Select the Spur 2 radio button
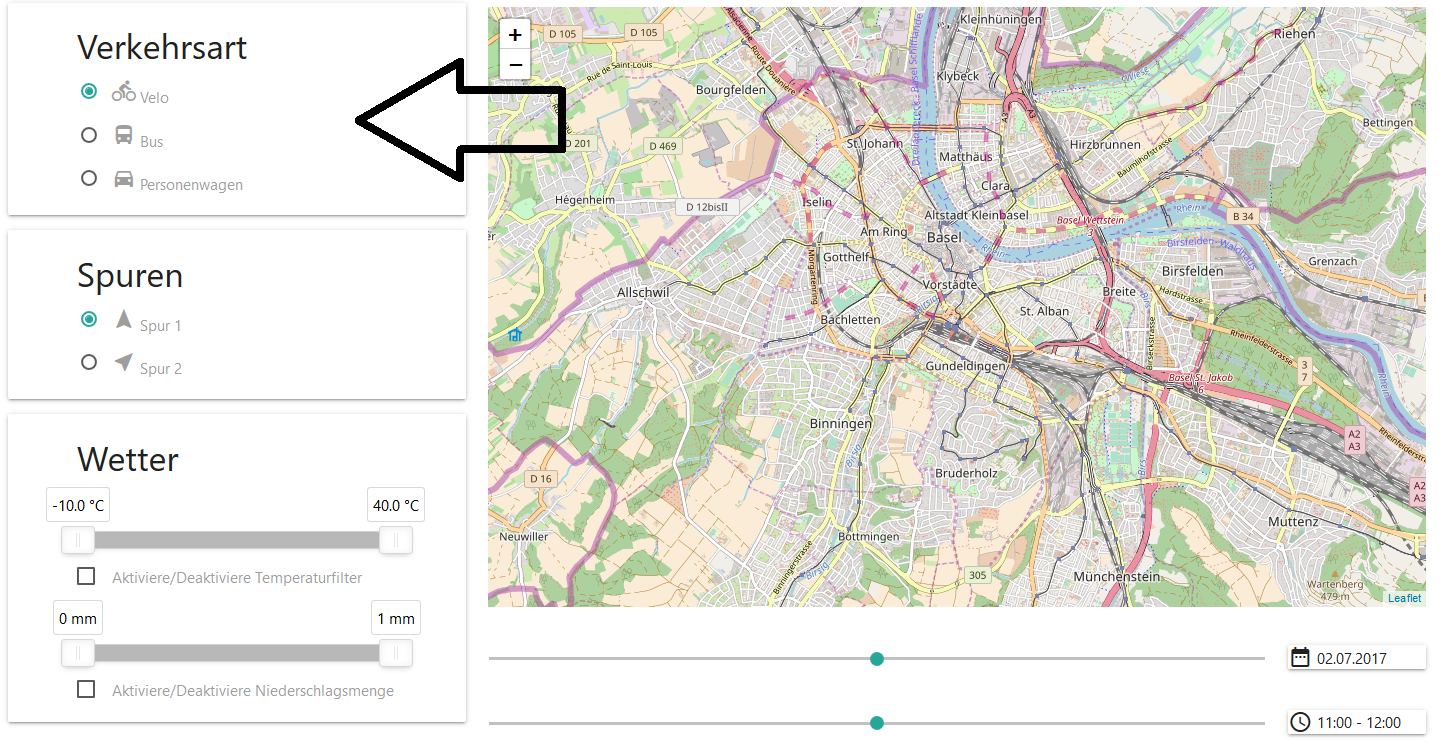The height and width of the screenshot is (745, 1439). pyautogui.click(x=89, y=362)
